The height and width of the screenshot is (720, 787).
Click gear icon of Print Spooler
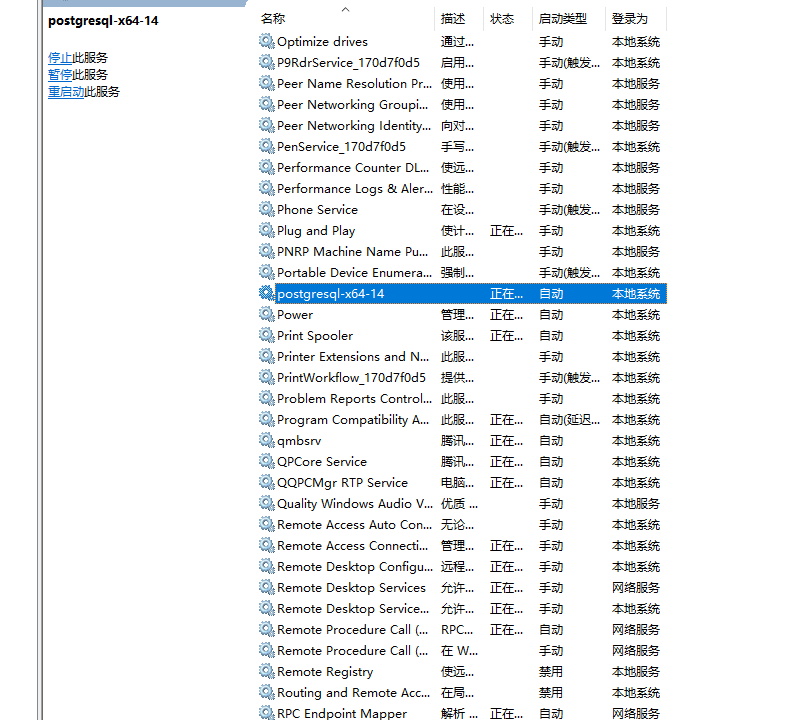[267, 335]
